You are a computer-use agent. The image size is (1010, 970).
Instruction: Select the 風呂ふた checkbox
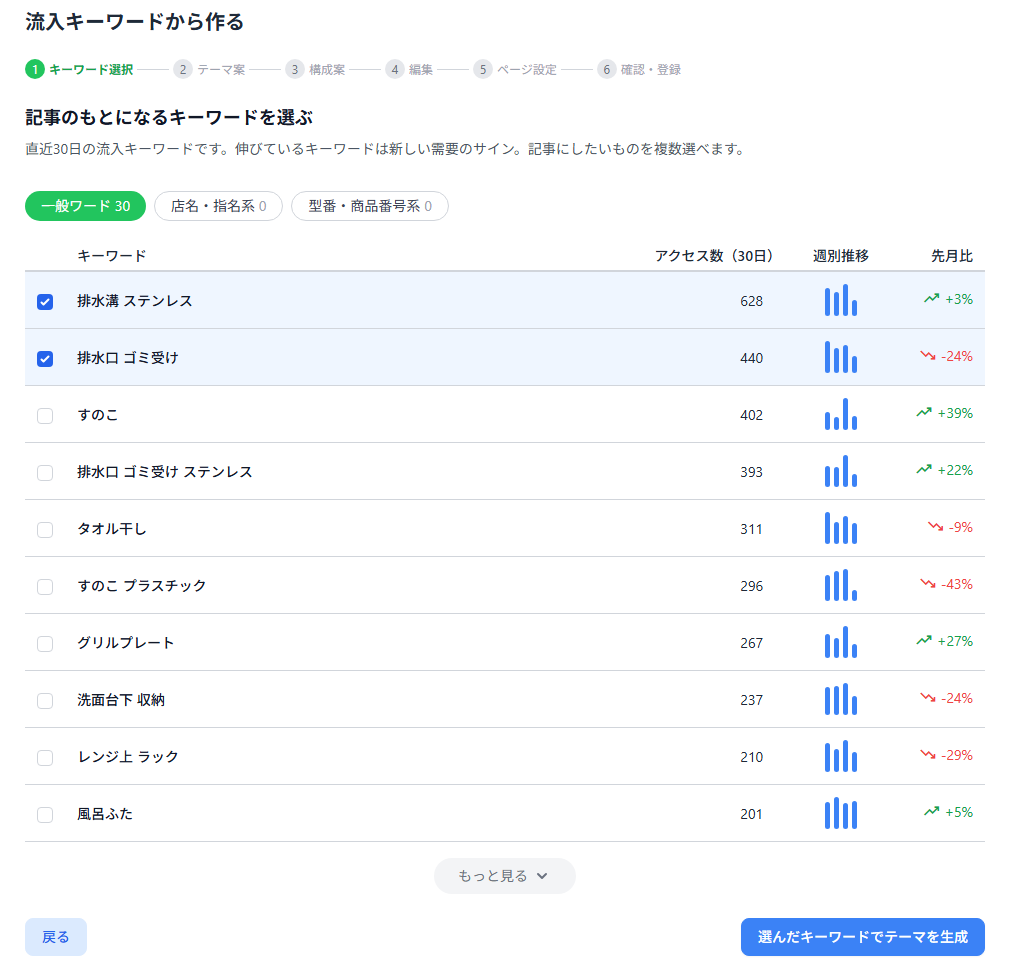point(45,815)
